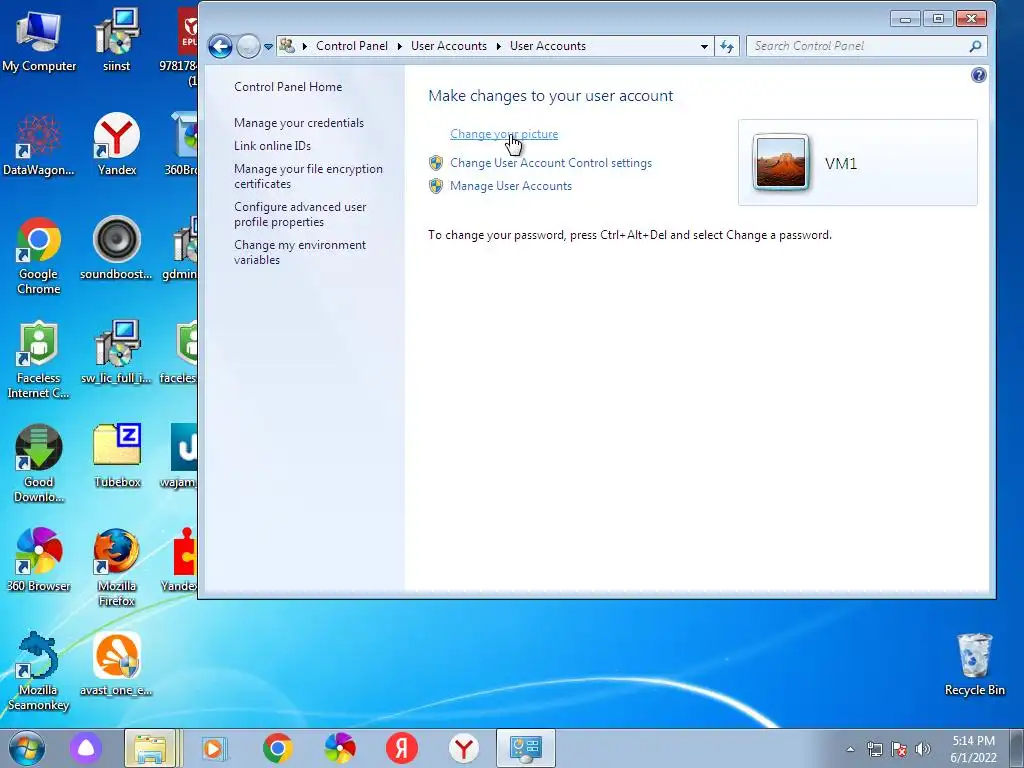Select 360 Browser desktop shortcut
The width and height of the screenshot is (1024, 768).
point(39,560)
